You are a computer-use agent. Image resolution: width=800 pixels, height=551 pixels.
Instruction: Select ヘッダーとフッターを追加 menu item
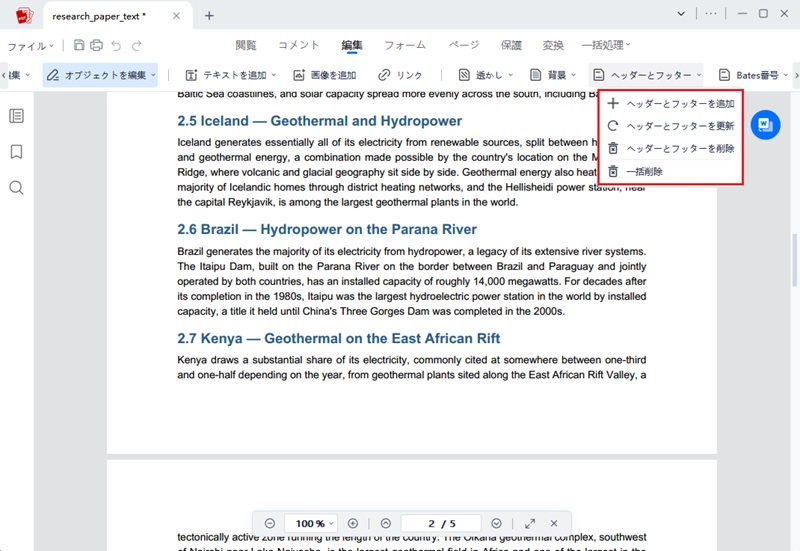point(670,104)
